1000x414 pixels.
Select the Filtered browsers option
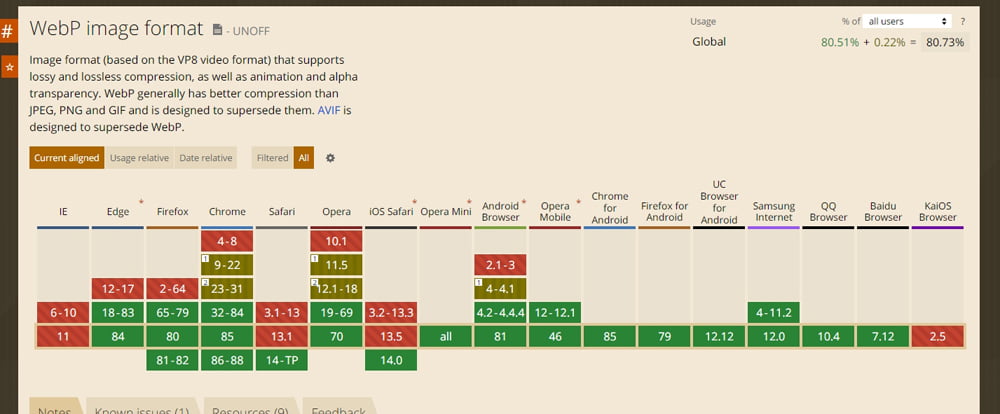click(272, 158)
